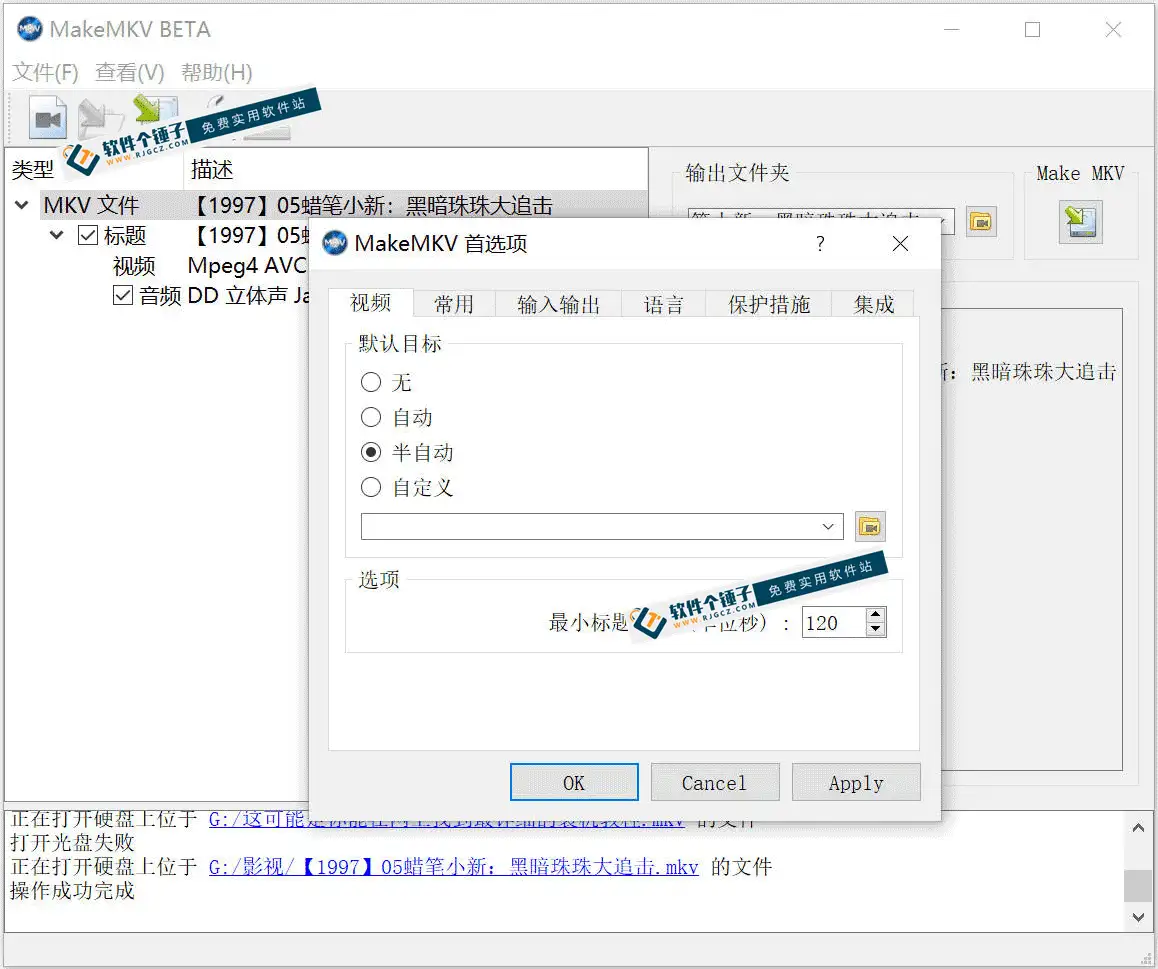Increase minimum title length with up arrow

tap(876, 616)
